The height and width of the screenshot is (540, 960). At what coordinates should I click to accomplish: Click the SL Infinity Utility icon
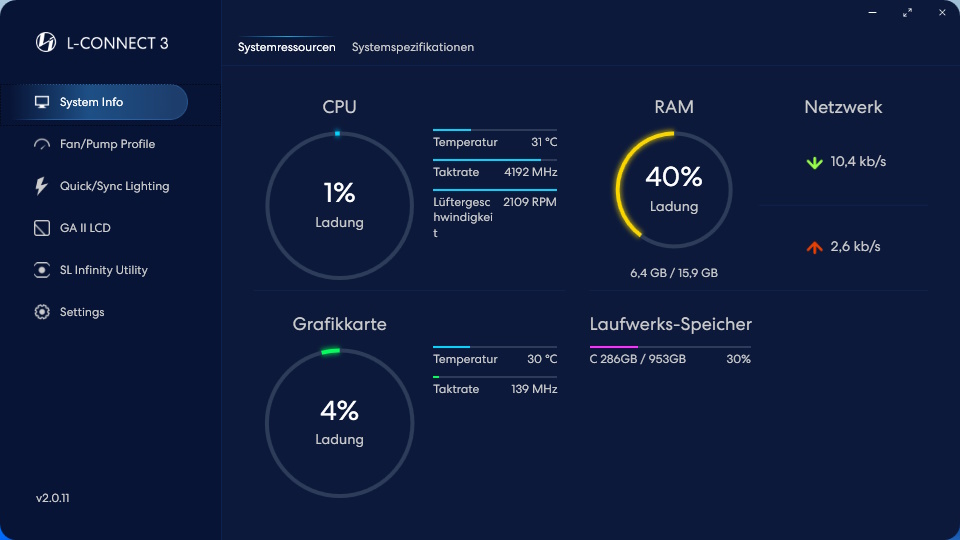pos(42,270)
